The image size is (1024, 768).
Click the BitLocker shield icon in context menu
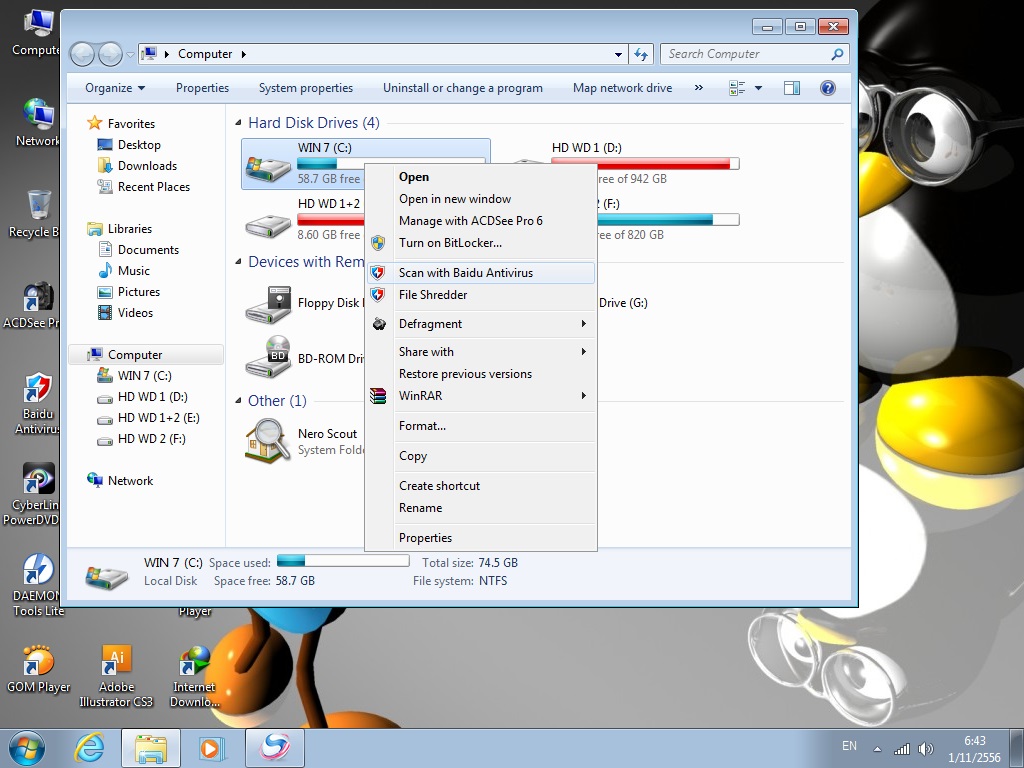[x=377, y=243]
